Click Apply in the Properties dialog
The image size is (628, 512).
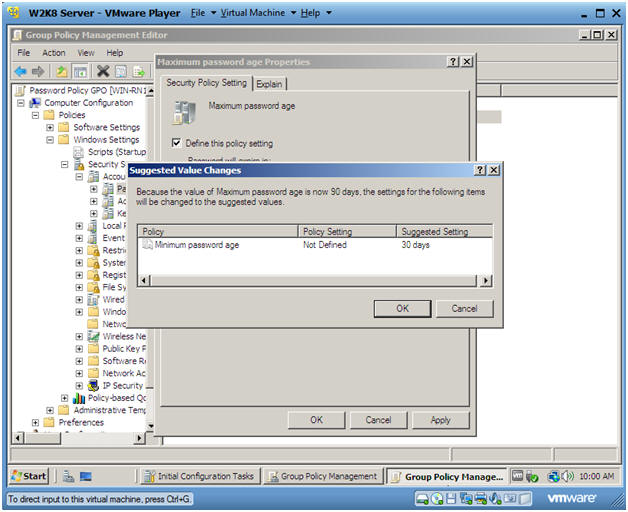point(441,420)
